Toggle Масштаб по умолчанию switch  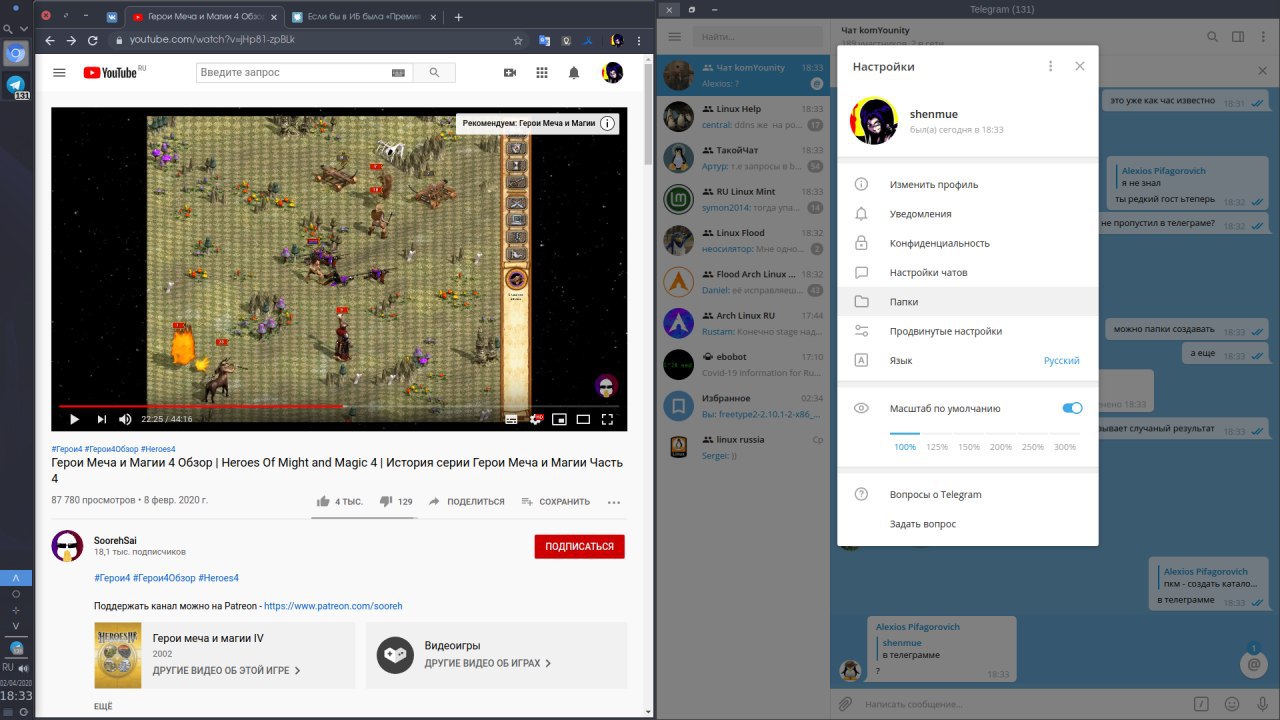(1072, 408)
